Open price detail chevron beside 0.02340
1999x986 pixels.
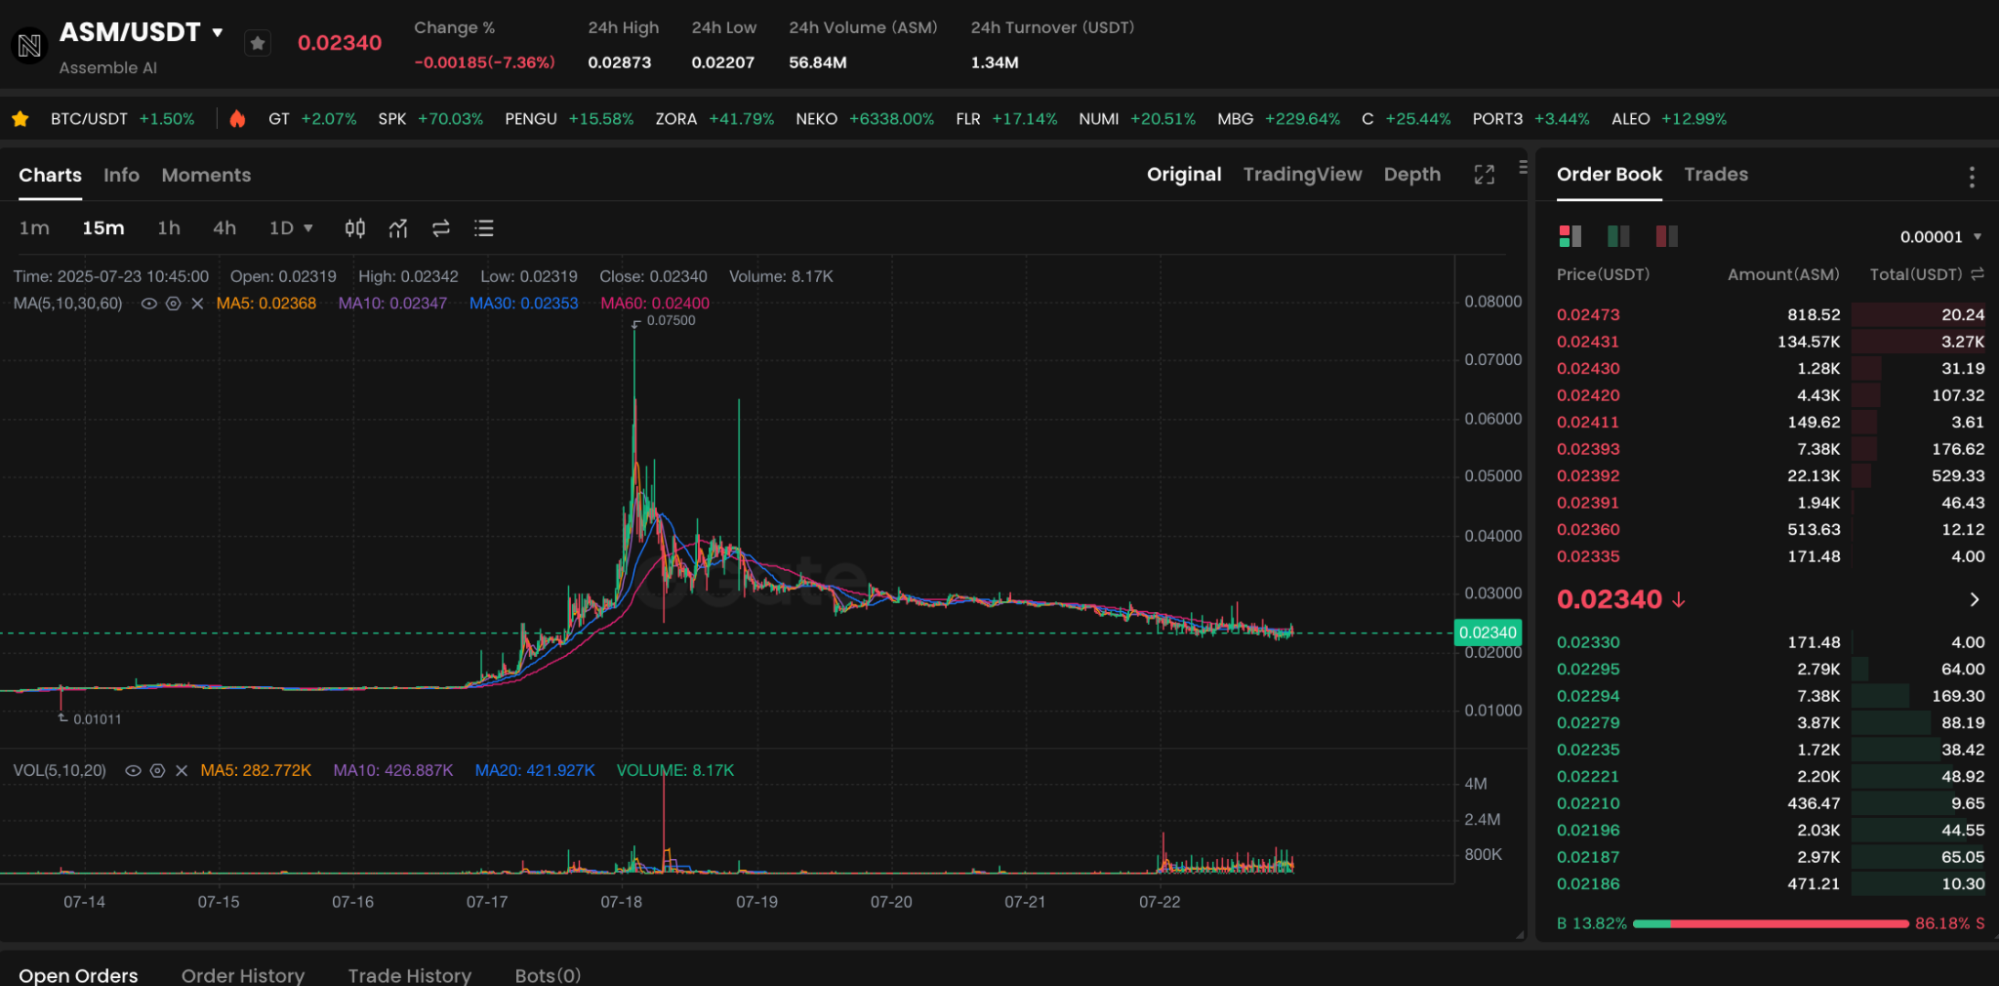pyautogui.click(x=1974, y=600)
